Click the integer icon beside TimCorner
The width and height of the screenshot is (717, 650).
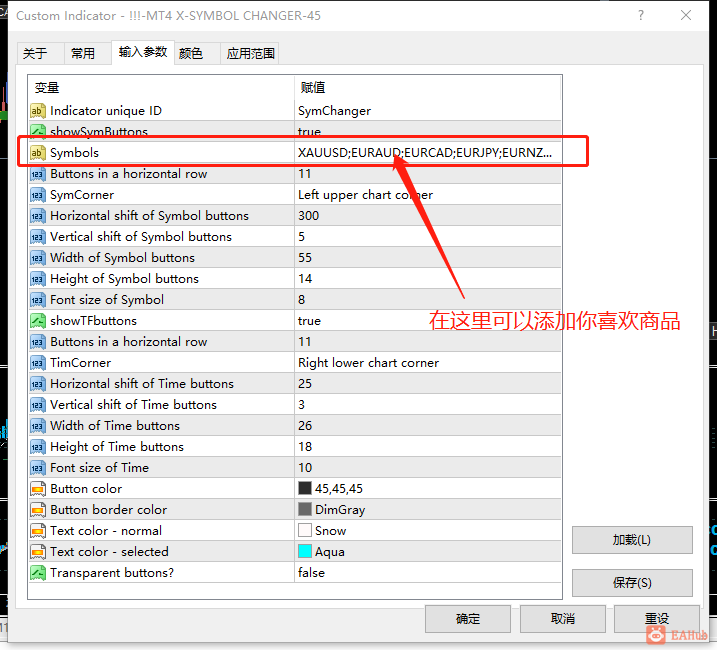click(x=38, y=363)
